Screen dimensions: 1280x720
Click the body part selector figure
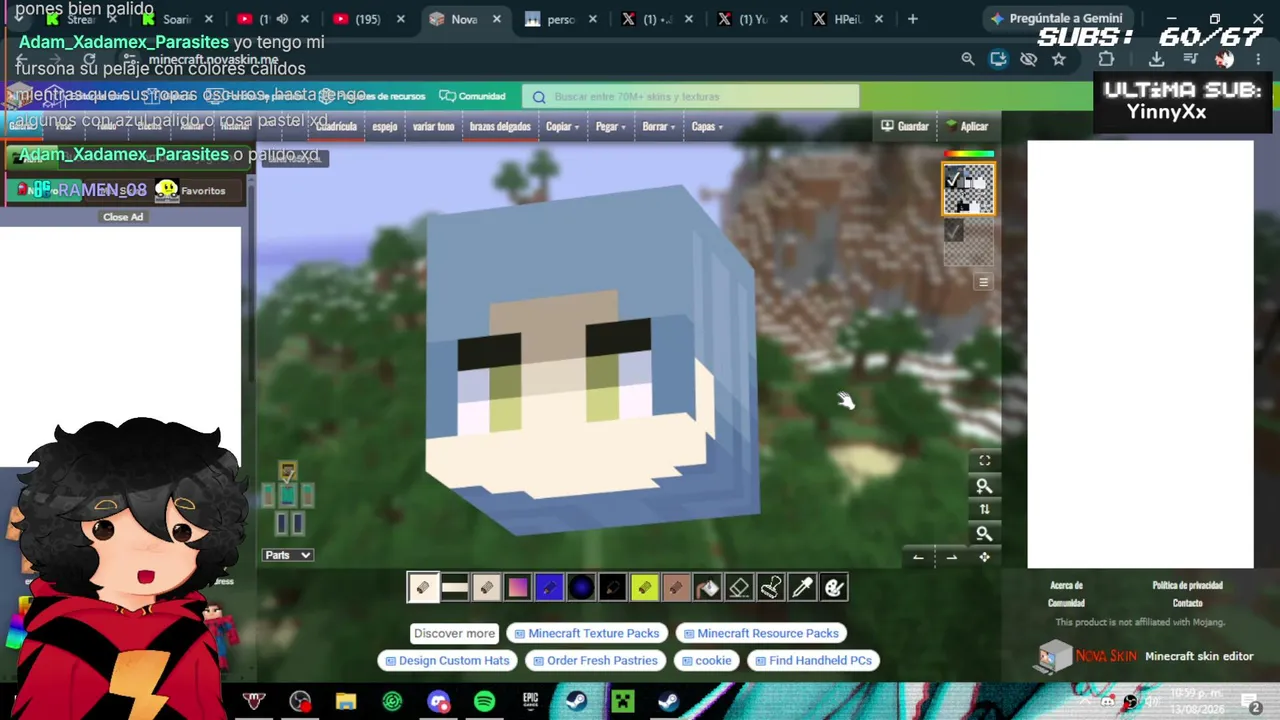coord(288,496)
